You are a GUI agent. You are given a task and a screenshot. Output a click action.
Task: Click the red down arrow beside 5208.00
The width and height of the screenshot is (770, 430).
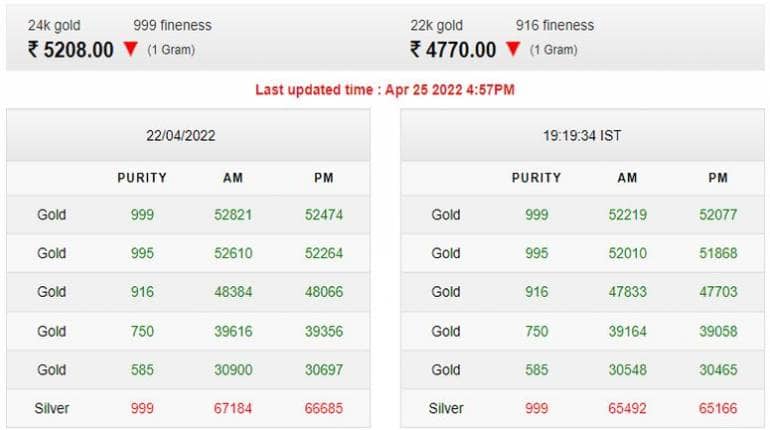131,49
